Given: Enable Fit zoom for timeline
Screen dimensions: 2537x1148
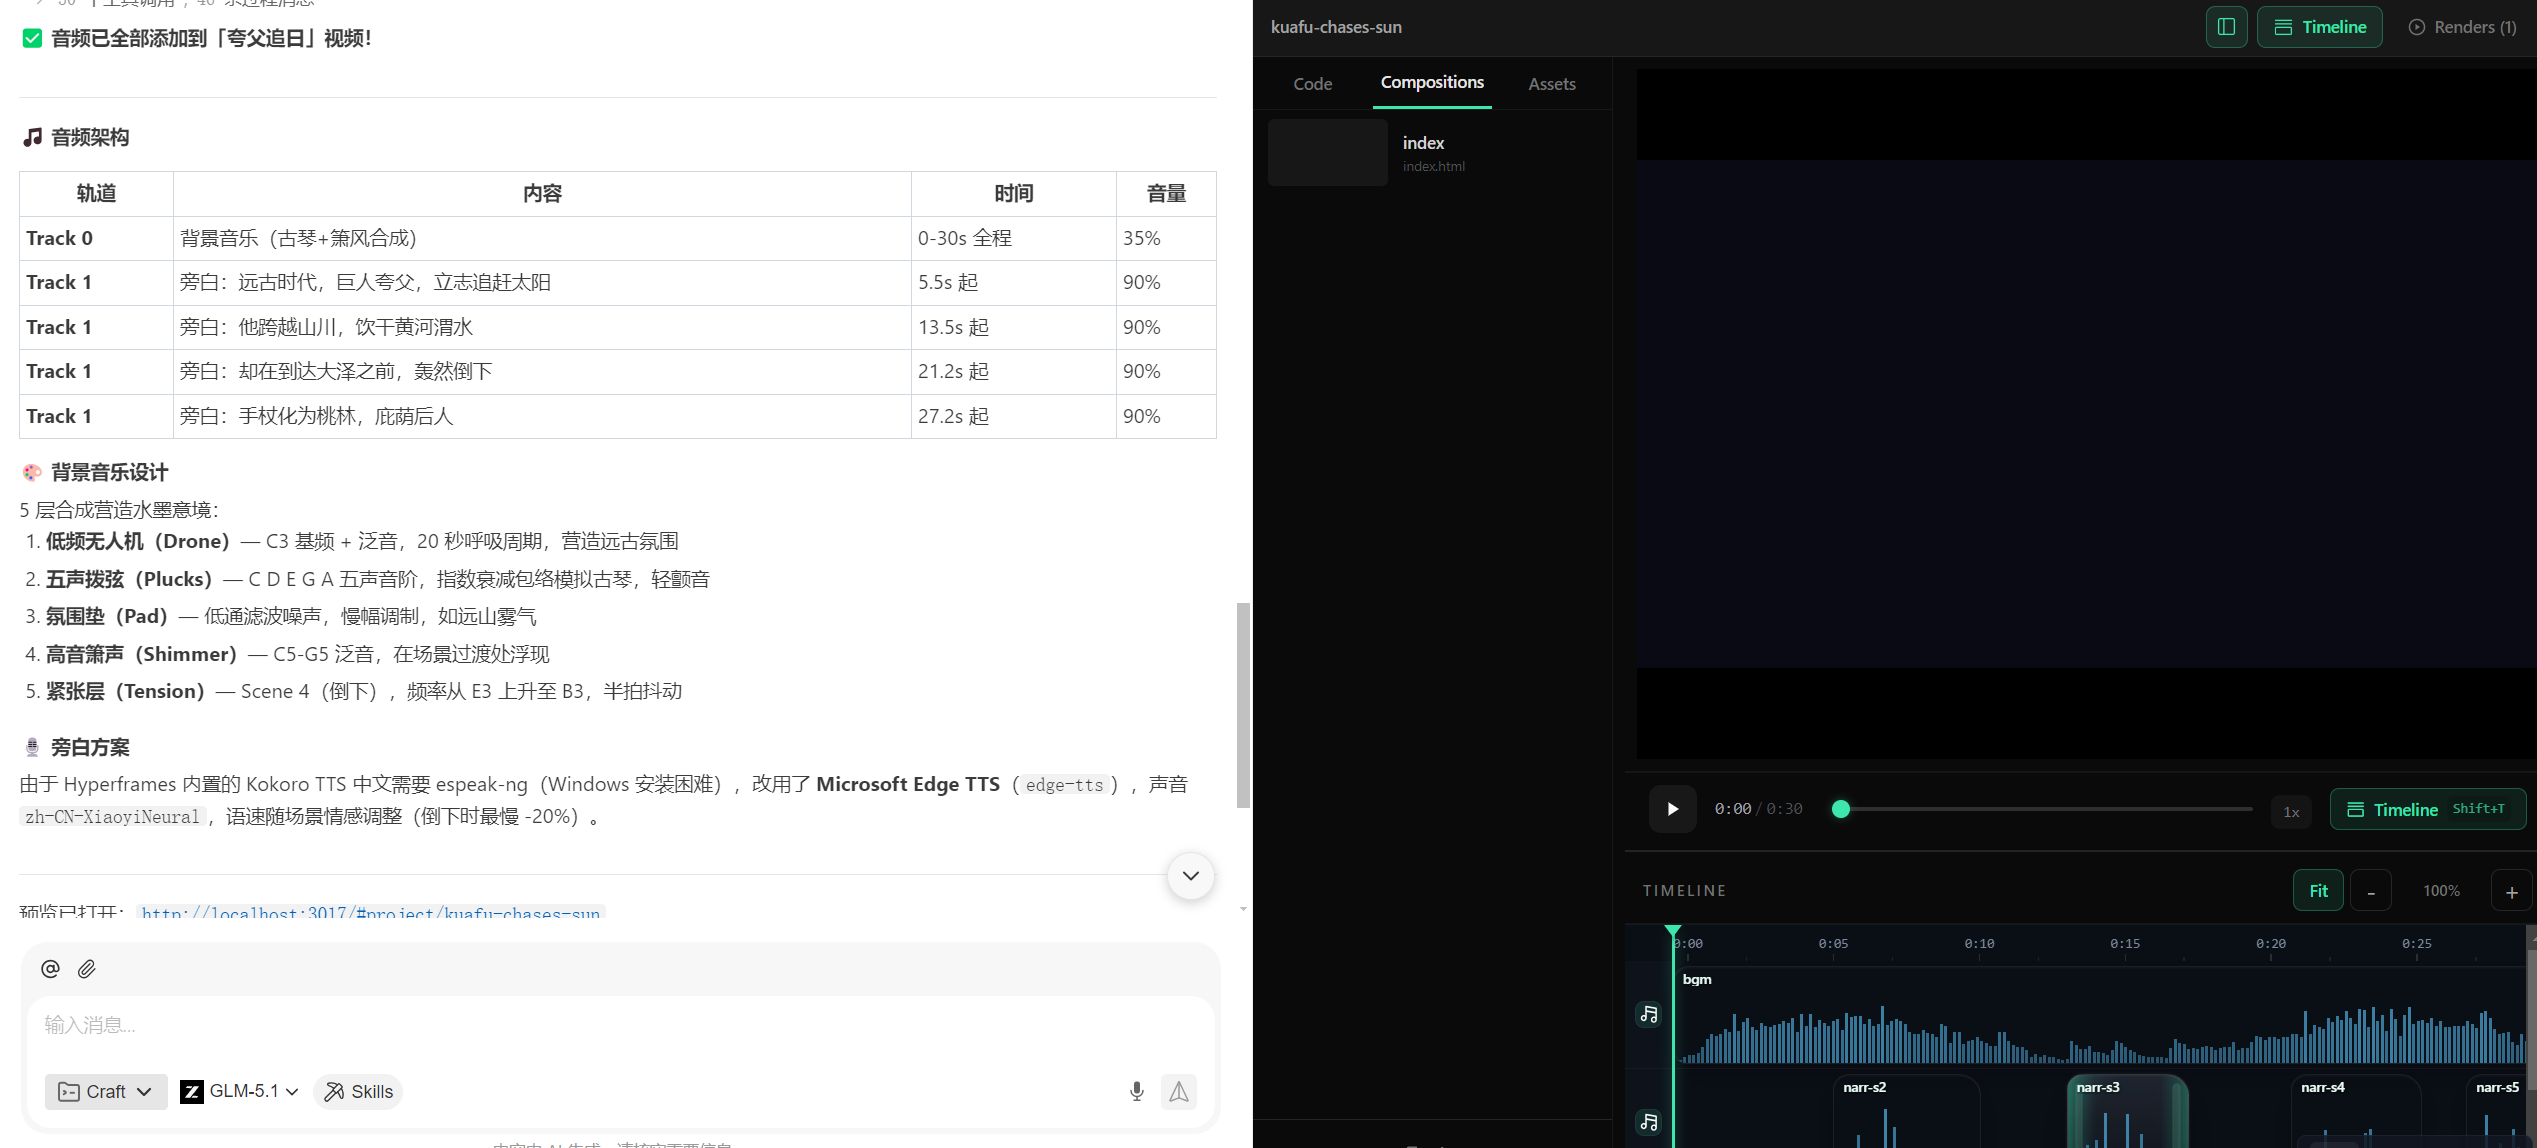Looking at the screenshot, I should (2318, 891).
